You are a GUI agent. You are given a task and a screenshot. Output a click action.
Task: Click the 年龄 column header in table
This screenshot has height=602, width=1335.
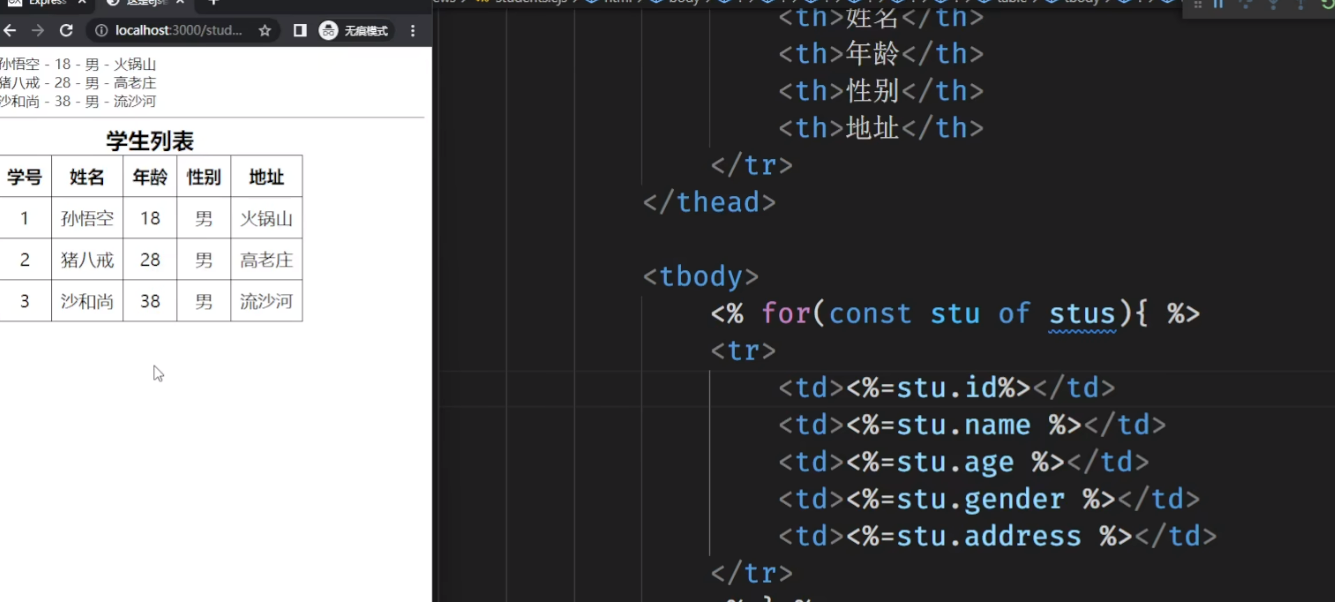(x=150, y=177)
